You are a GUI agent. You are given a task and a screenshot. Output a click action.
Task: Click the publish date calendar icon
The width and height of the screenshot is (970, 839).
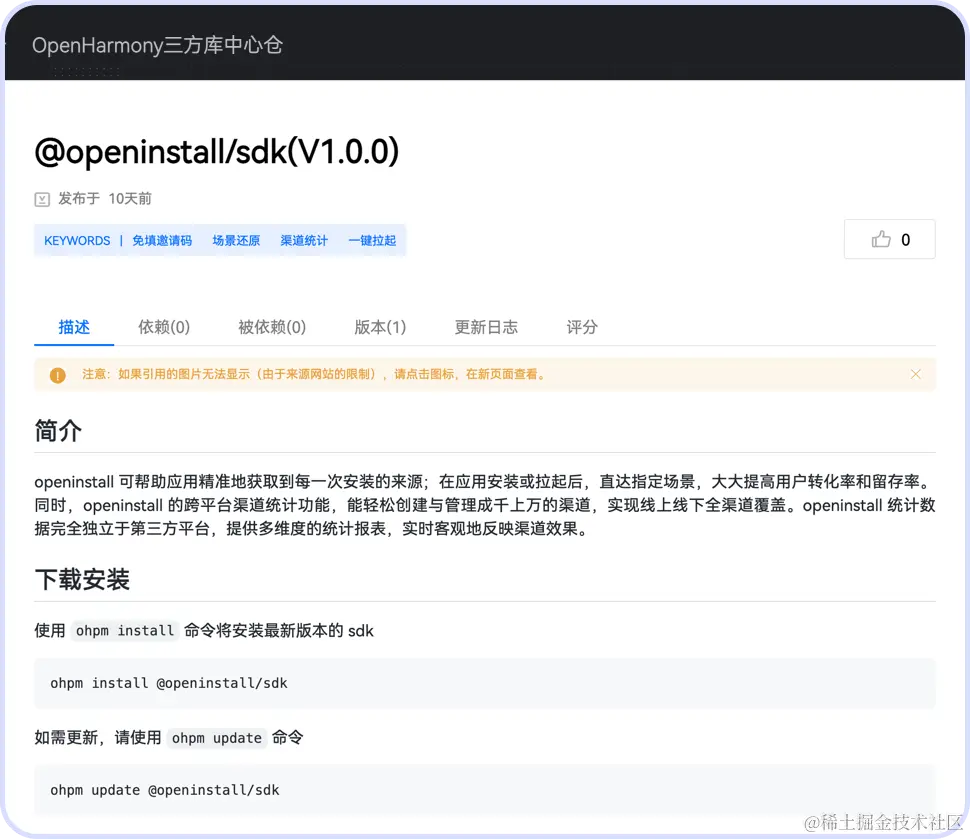(x=41, y=199)
